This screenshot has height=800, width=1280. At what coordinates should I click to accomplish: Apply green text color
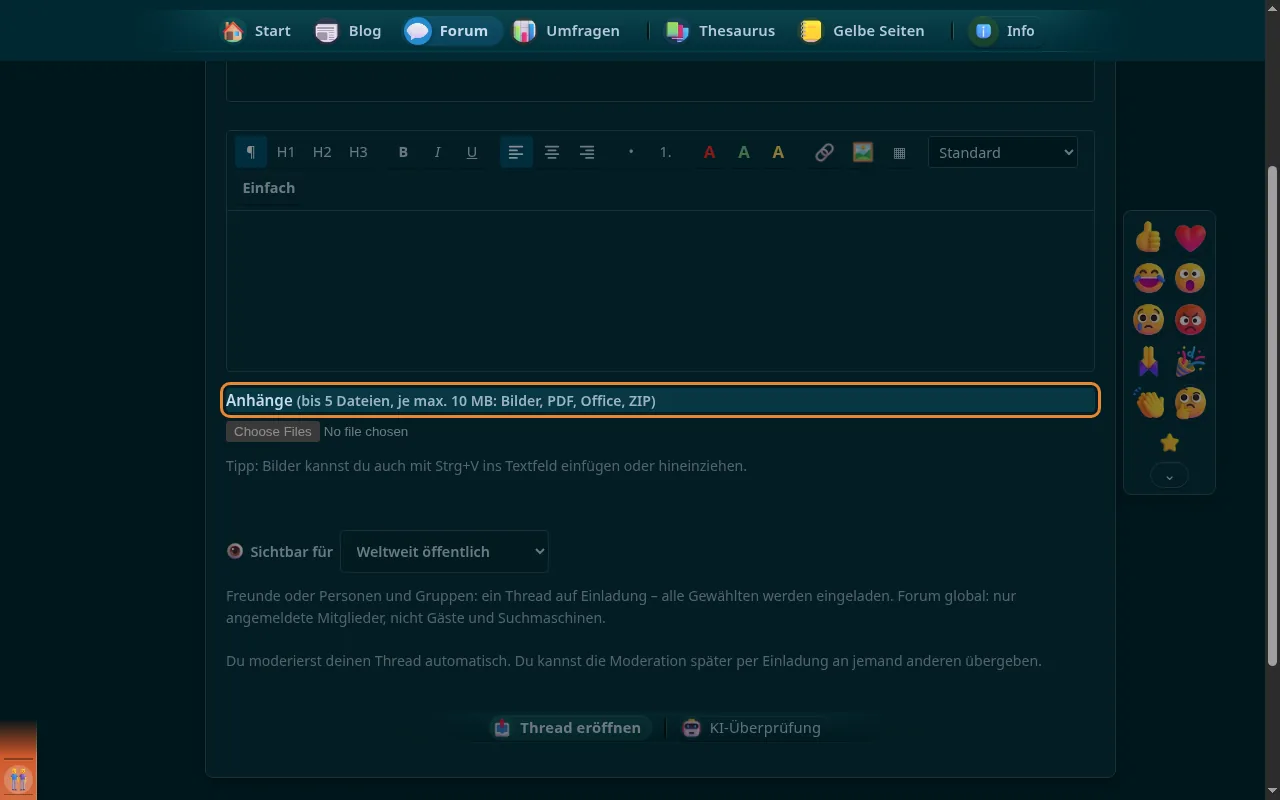point(743,152)
